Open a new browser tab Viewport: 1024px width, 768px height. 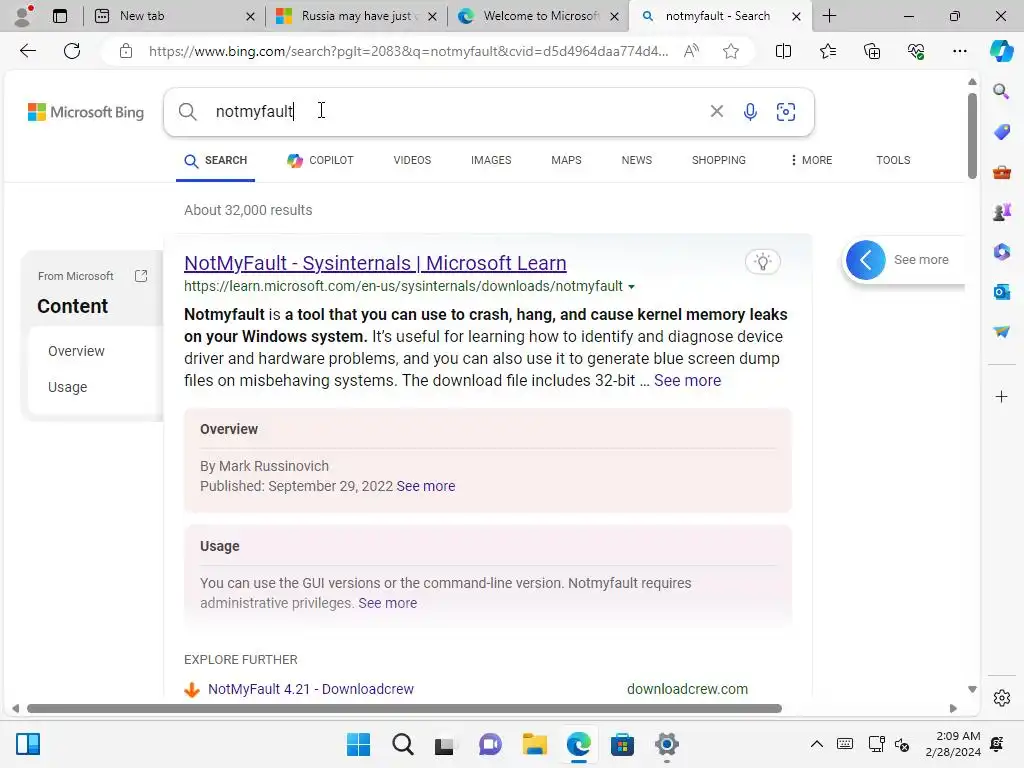[x=829, y=16]
